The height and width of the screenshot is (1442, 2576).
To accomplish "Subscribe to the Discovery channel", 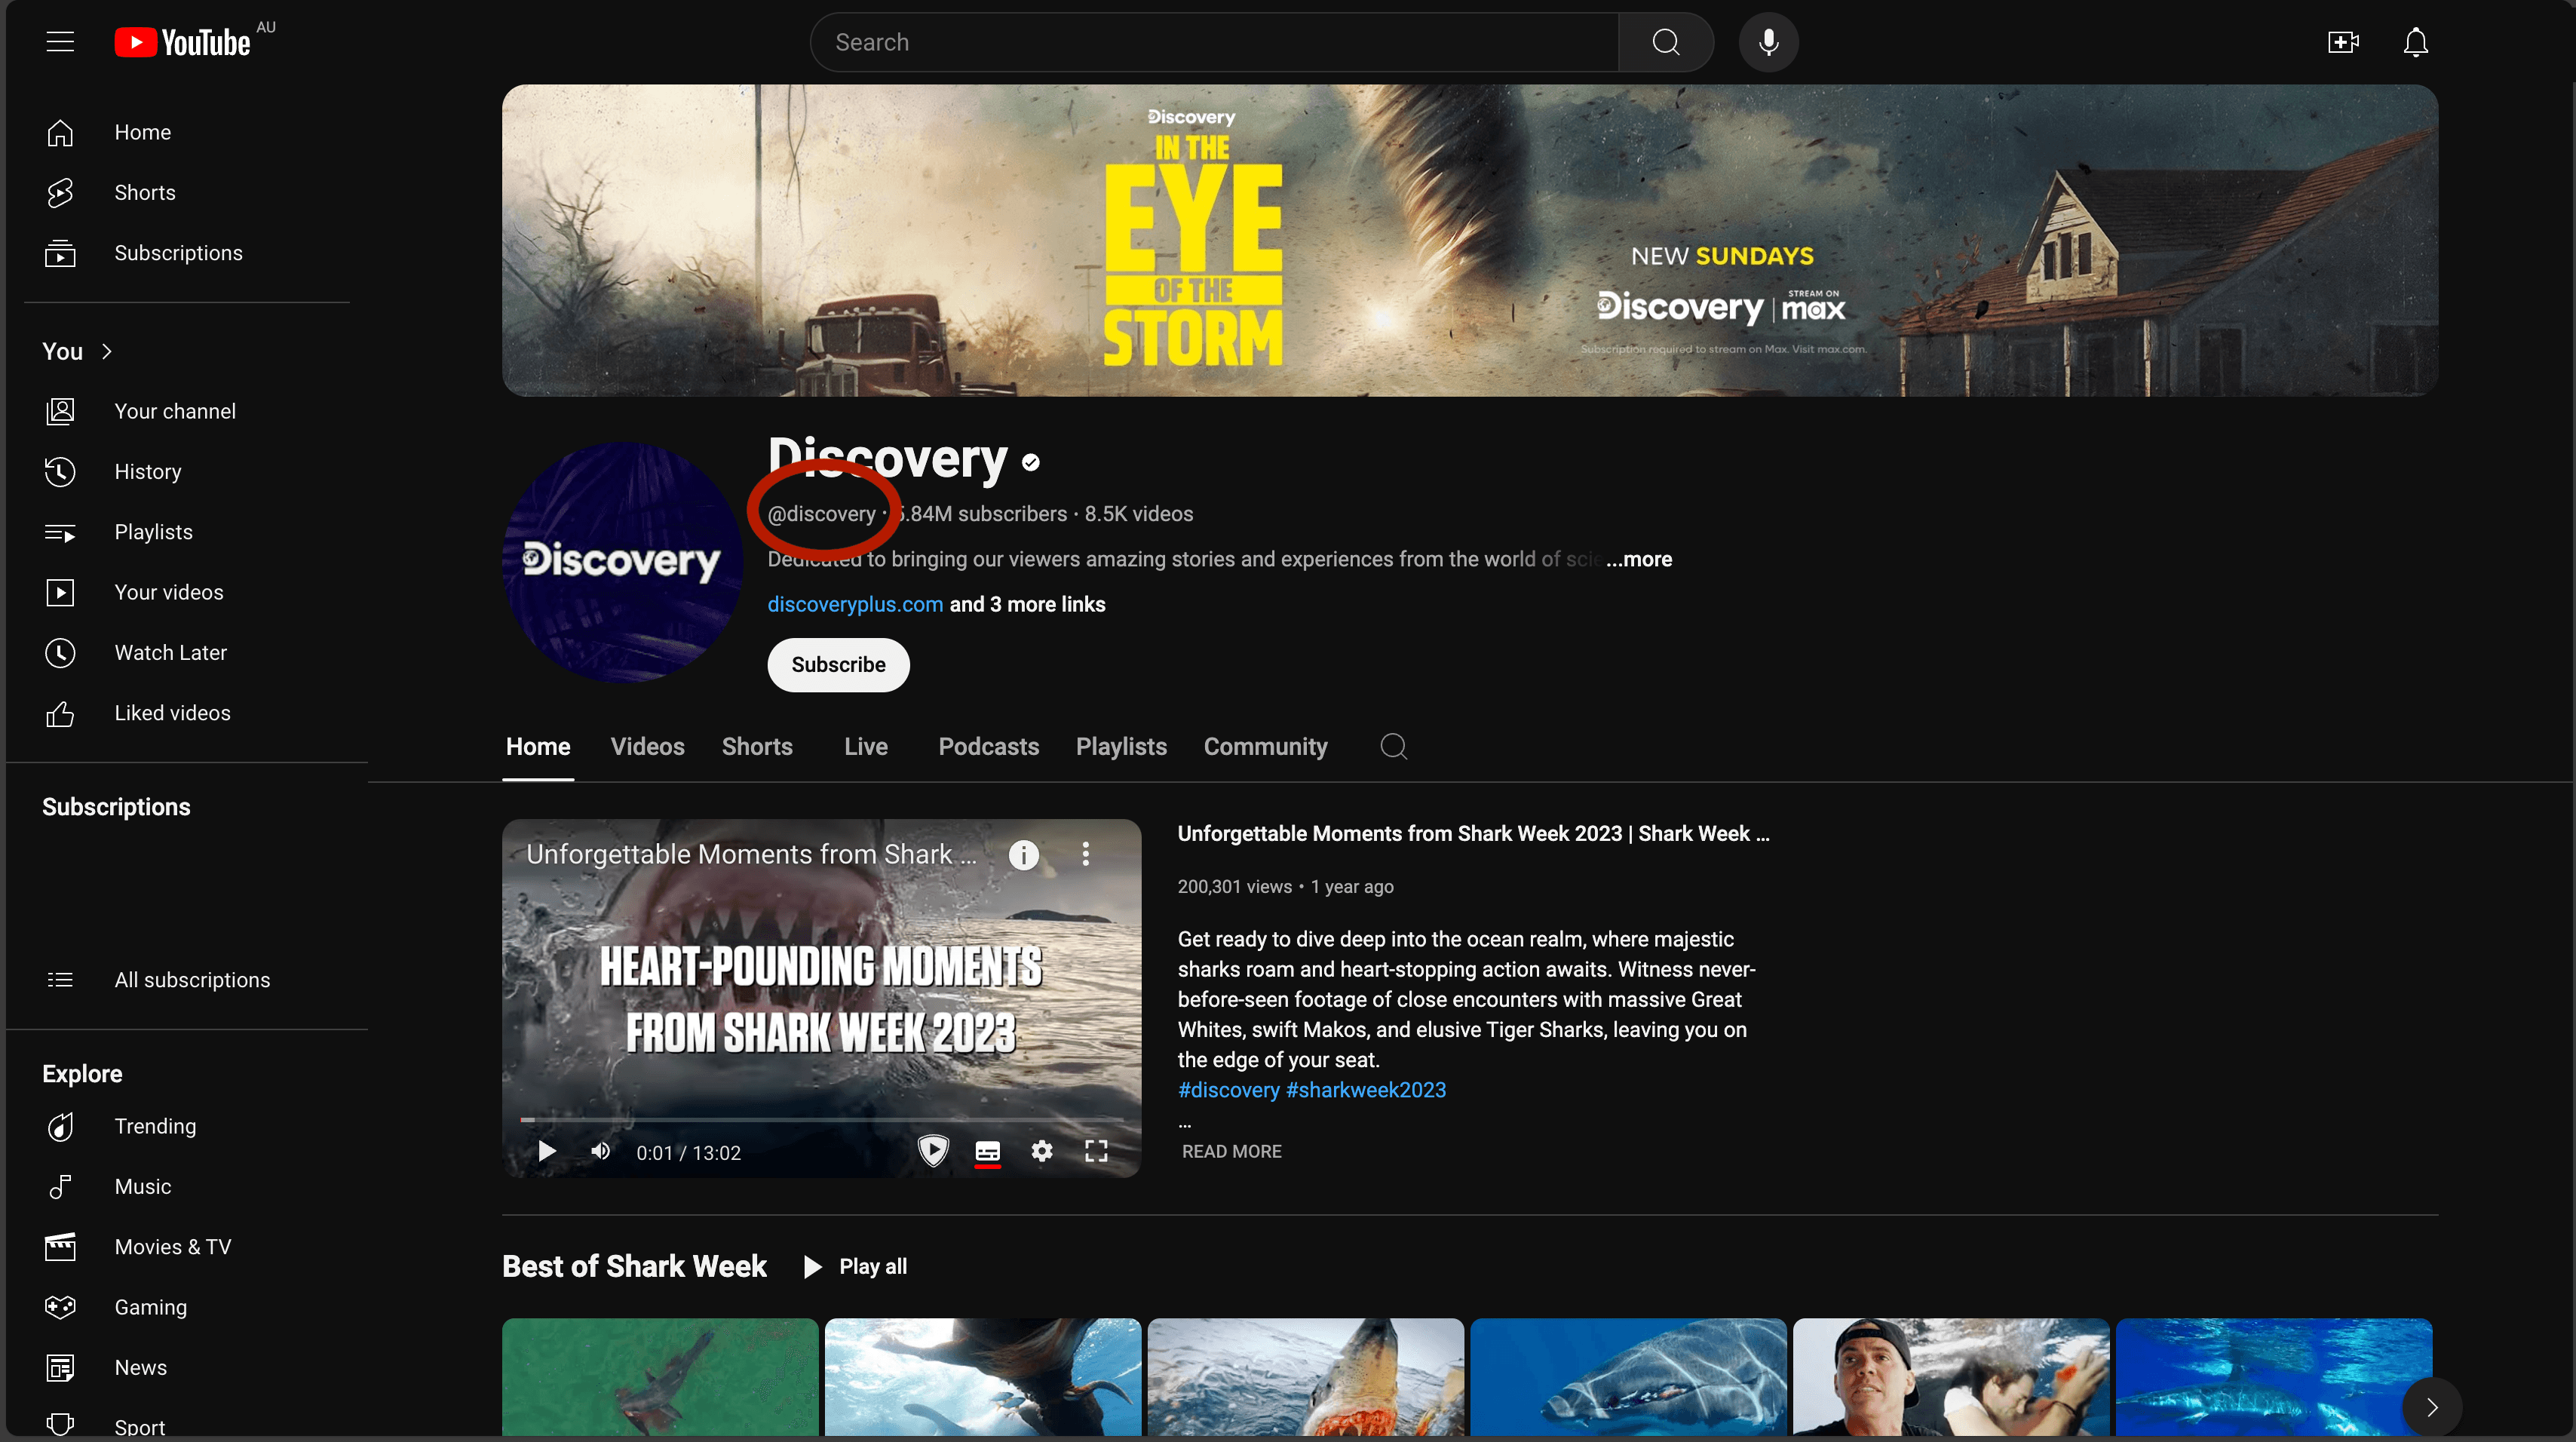I will click(838, 664).
